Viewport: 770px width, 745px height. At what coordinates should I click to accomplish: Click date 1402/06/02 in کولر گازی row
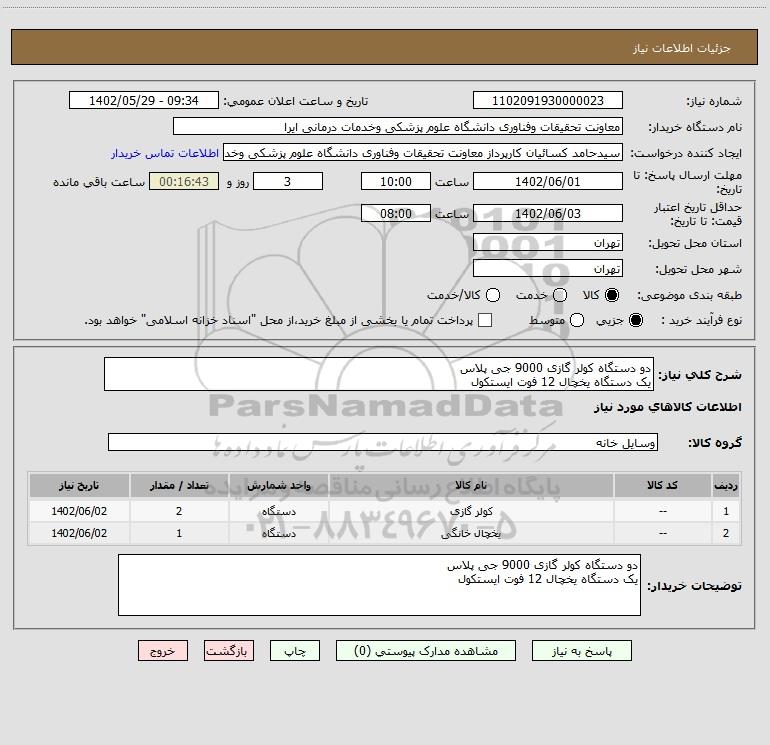tap(79, 511)
